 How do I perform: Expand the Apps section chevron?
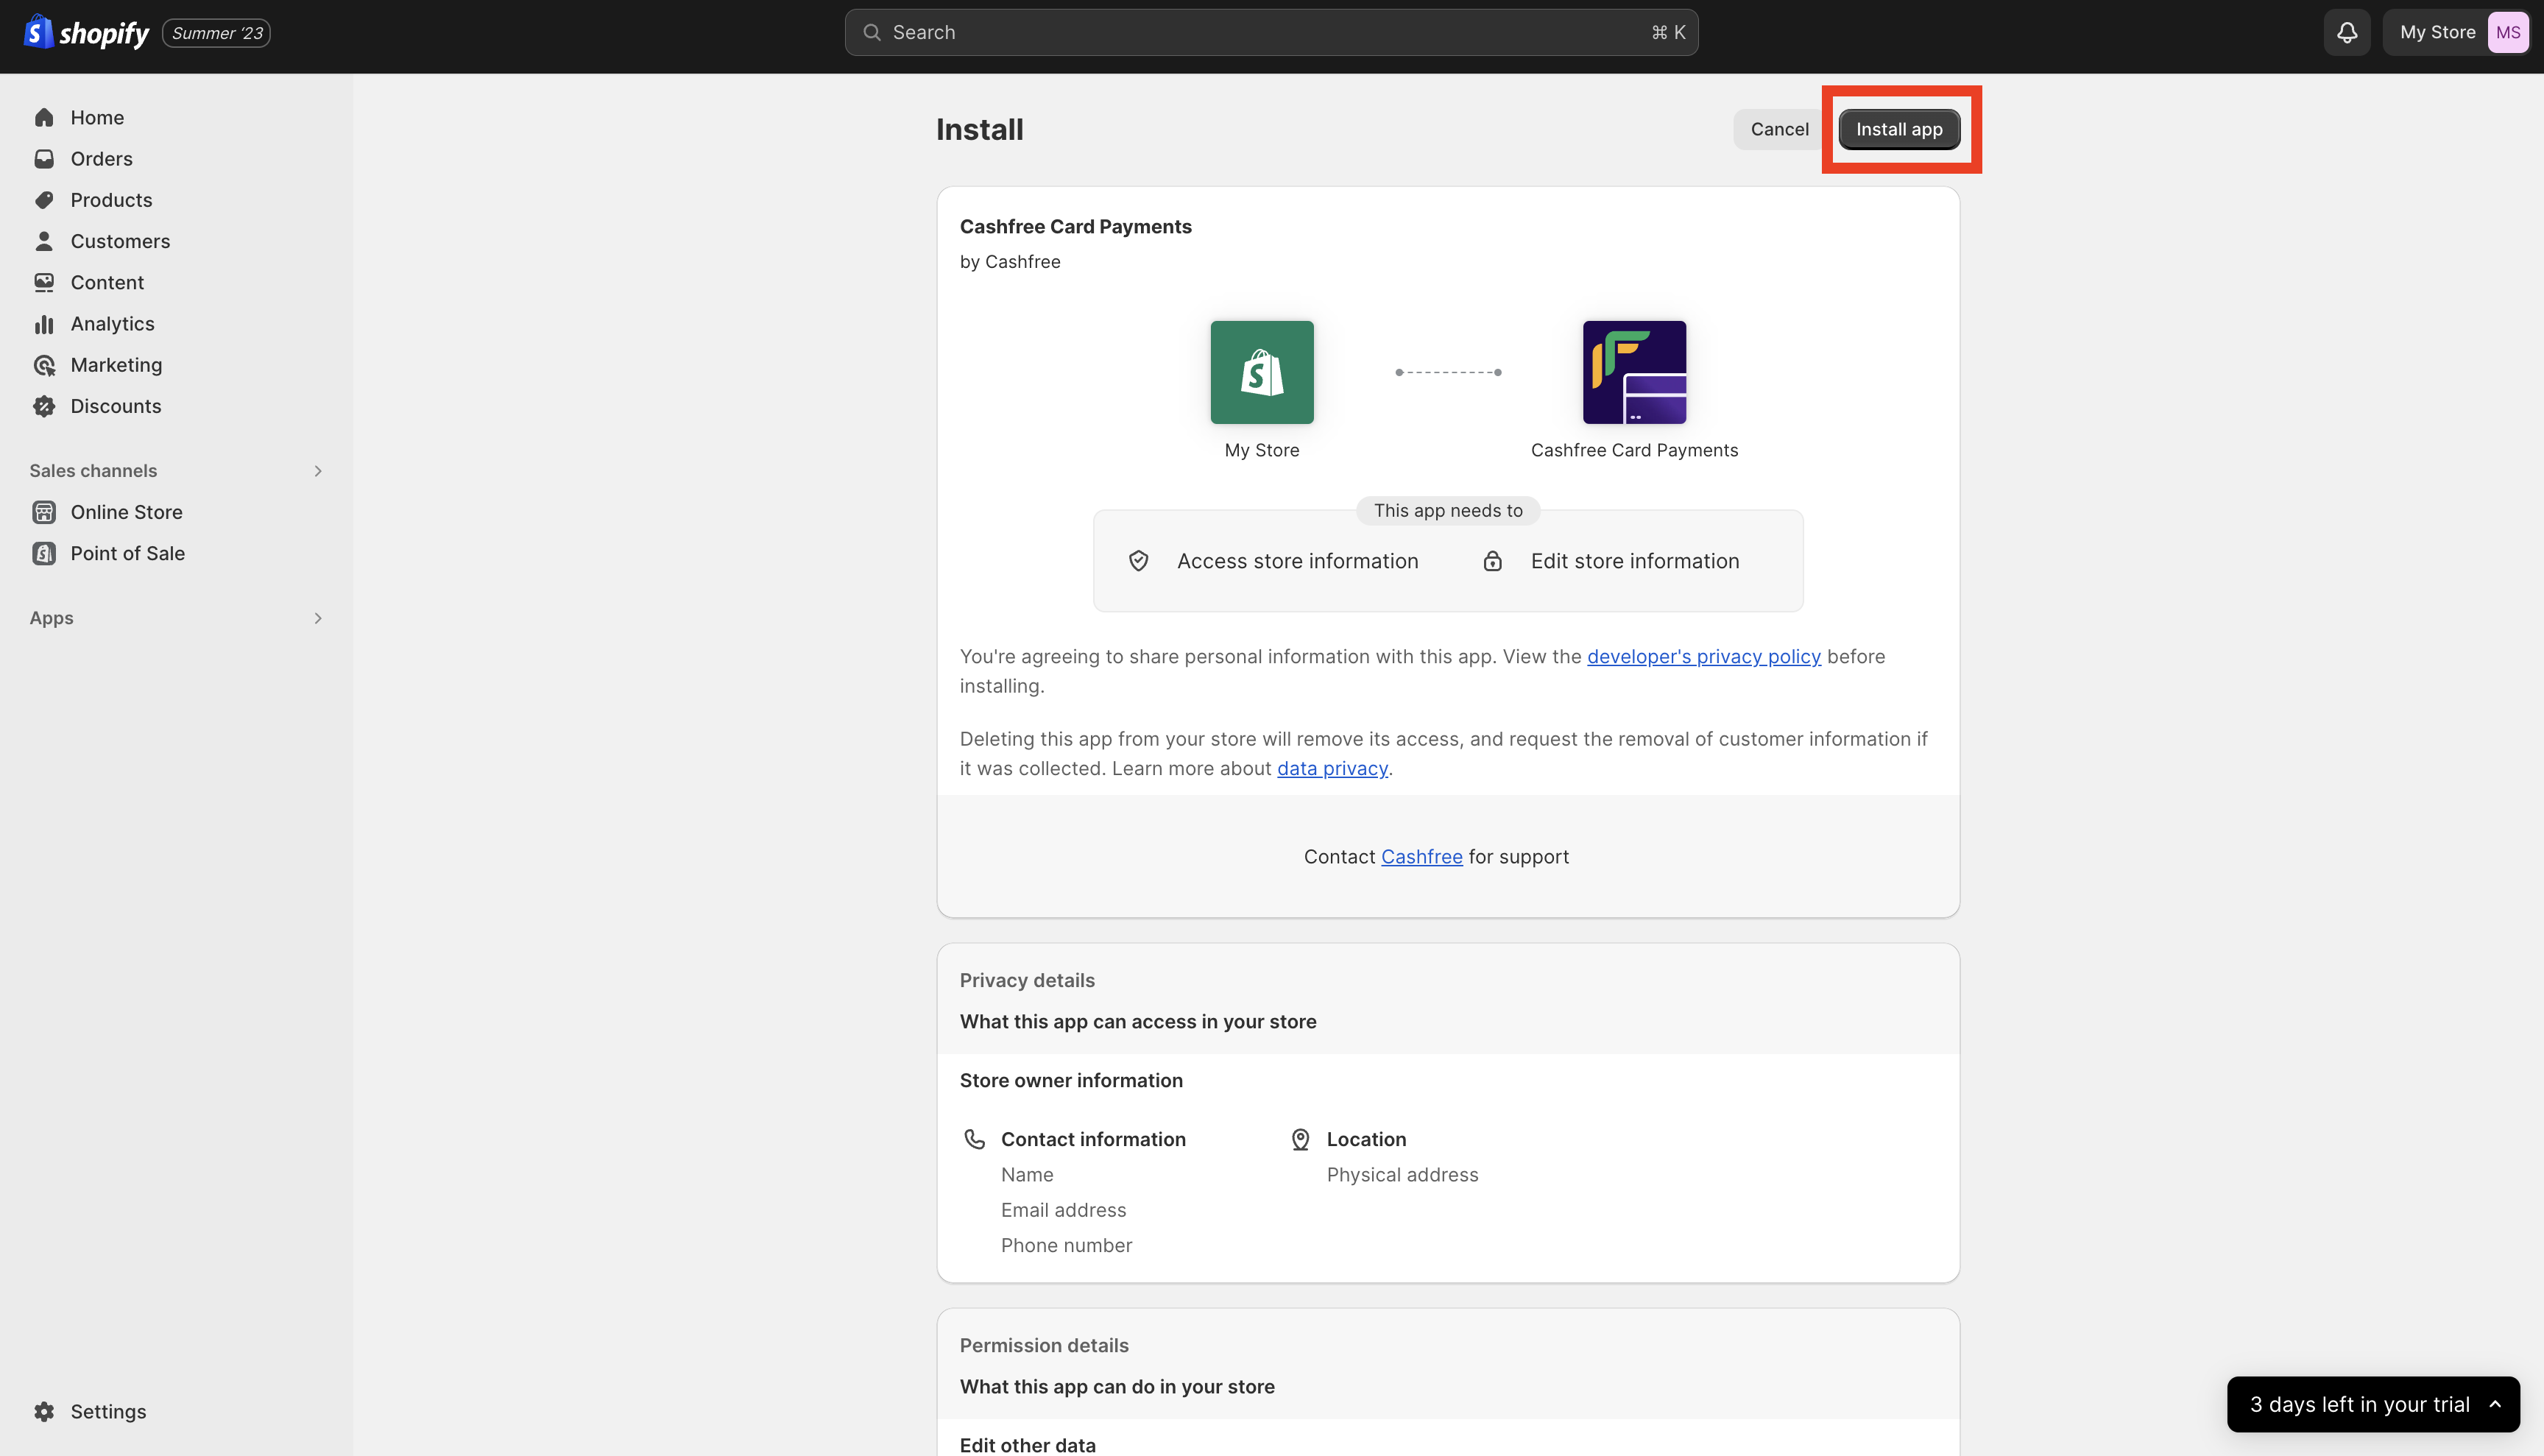coord(318,618)
